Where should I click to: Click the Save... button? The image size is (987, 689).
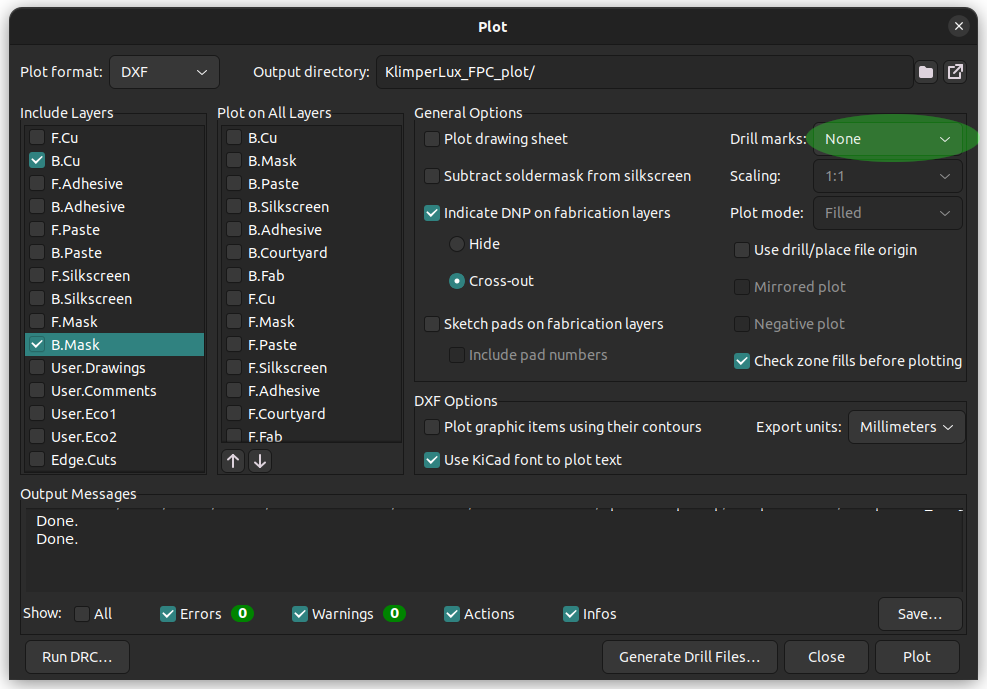coord(920,614)
